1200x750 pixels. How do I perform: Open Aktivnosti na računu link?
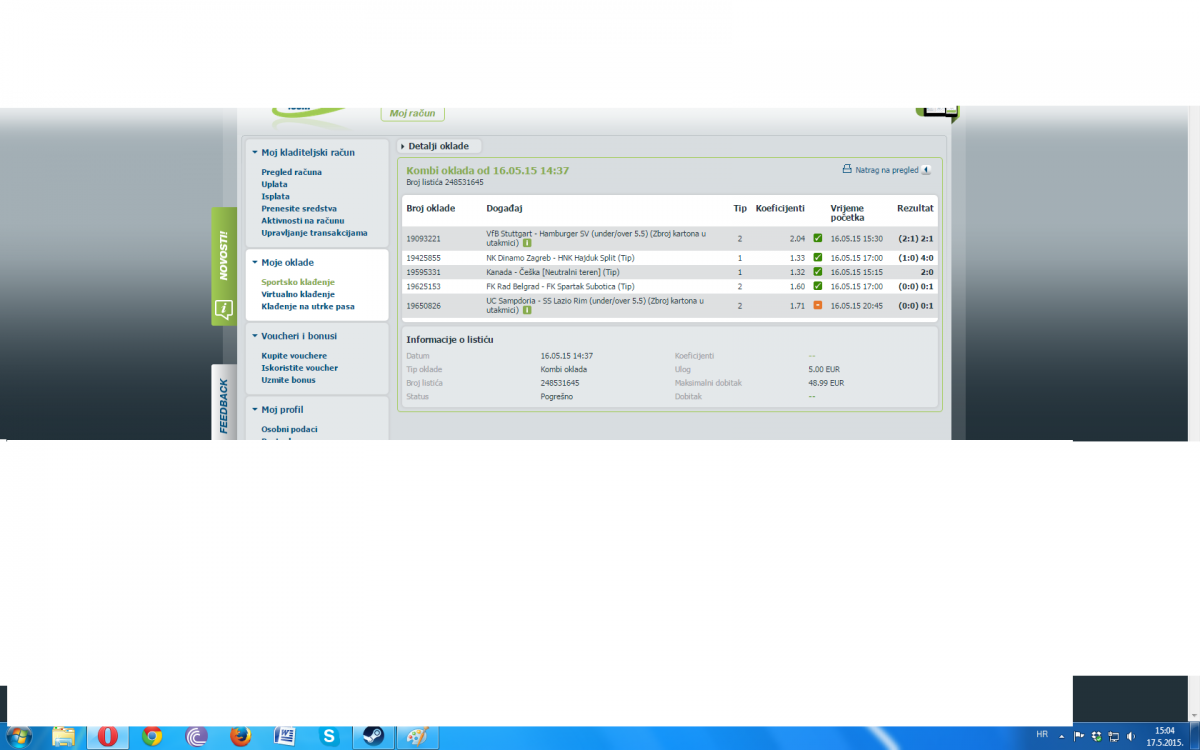click(302, 220)
